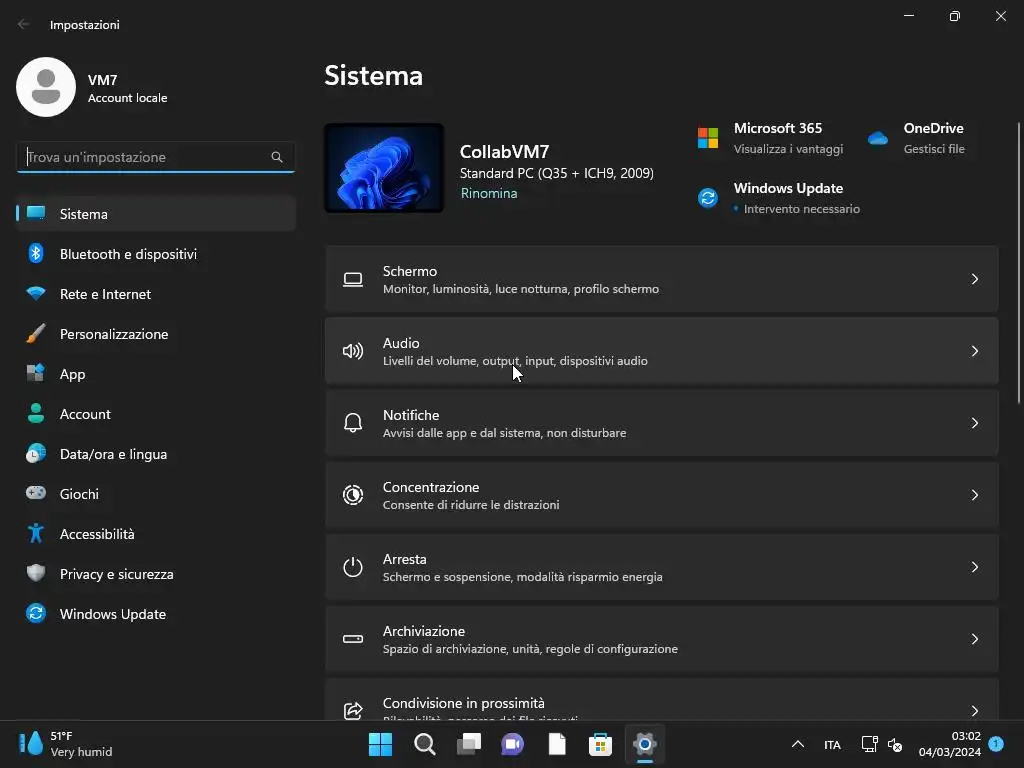Open Rete e Internet section
Screen dimensions: 1024x768
click(156, 294)
